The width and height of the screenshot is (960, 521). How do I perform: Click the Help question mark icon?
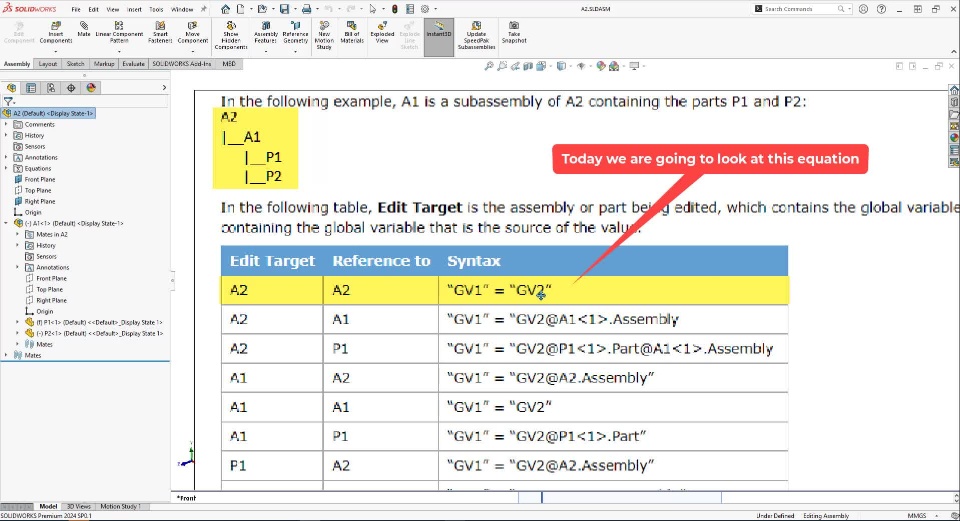click(x=881, y=9)
